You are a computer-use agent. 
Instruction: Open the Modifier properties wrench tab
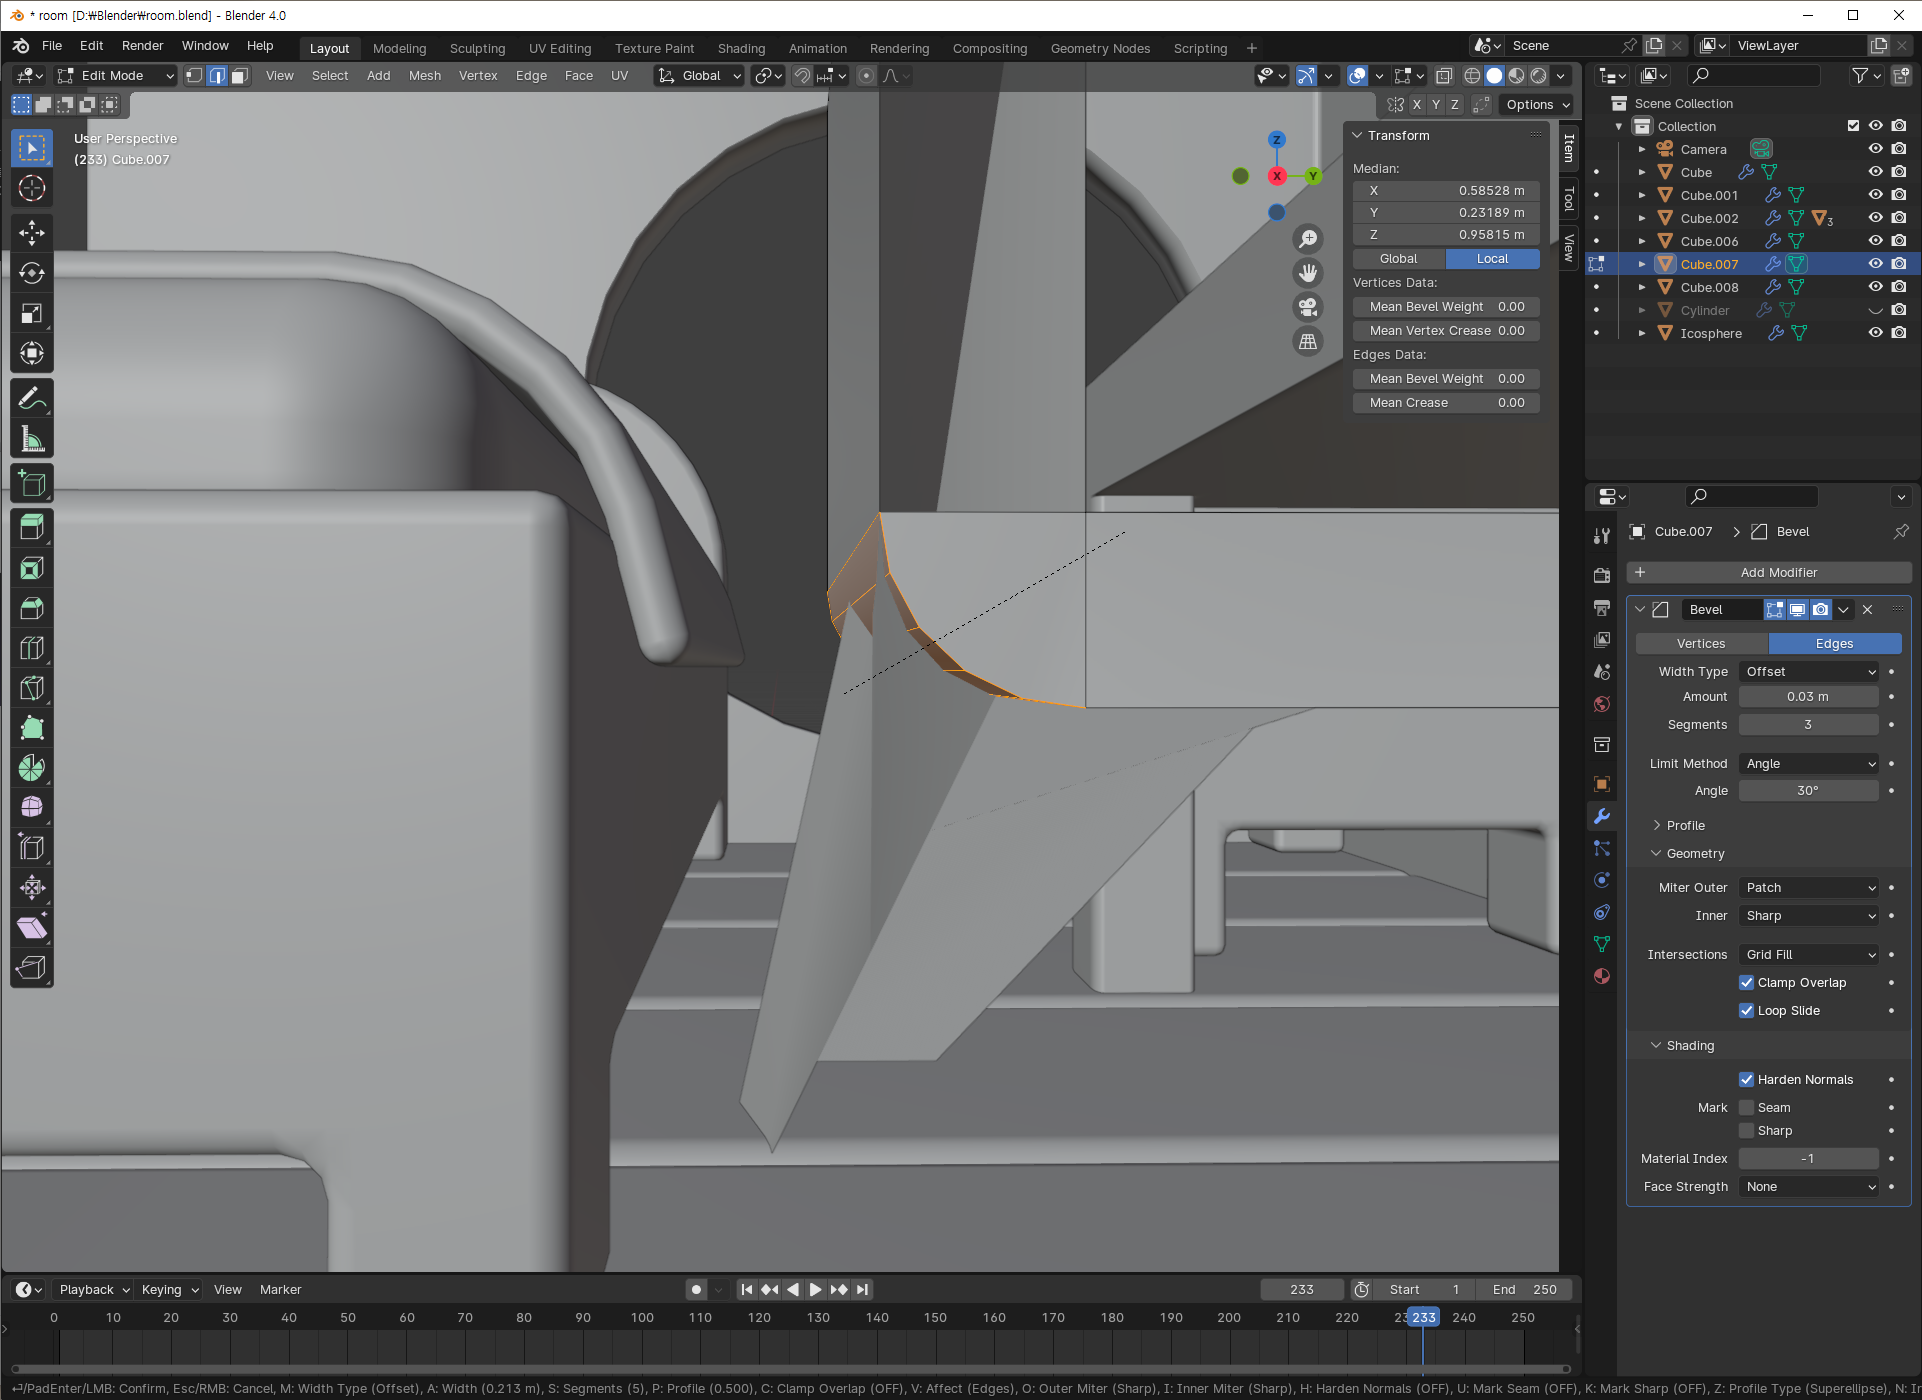[x=1602, y=816]
